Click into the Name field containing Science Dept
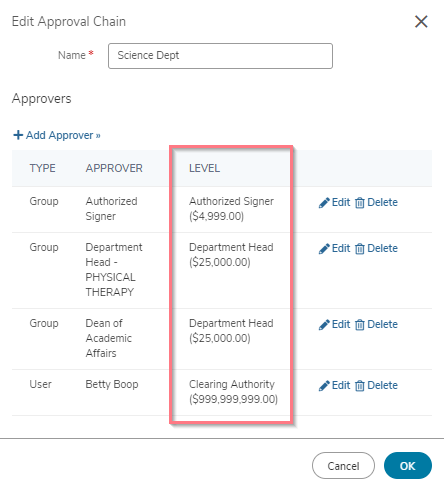Image resolution: width=444 pixels, height=491 pixels. (x=220, y=56)
